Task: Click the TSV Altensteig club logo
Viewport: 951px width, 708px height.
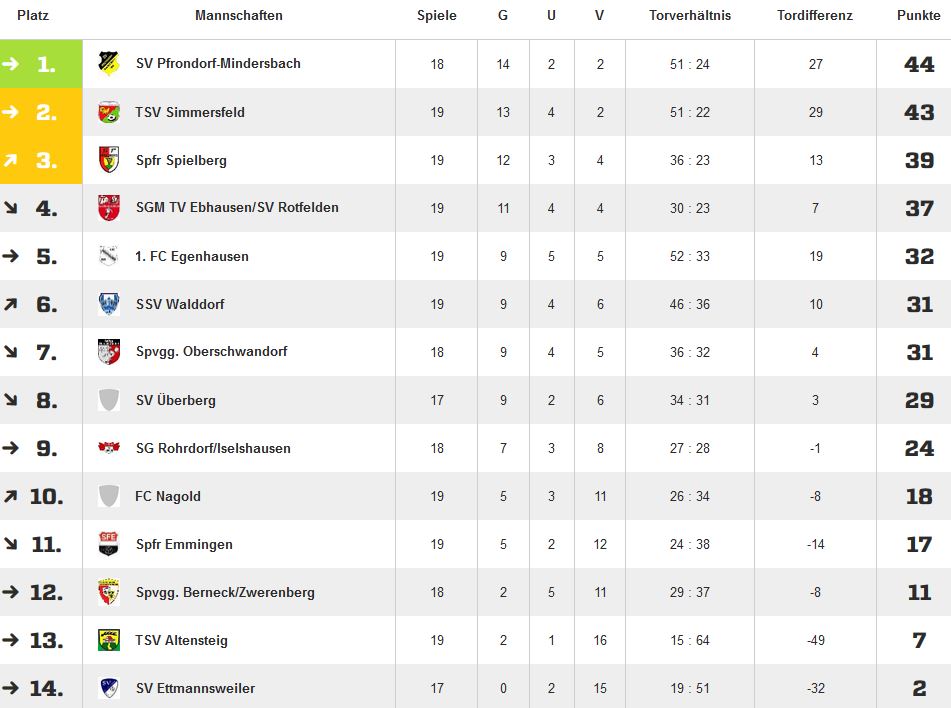Action: [109, 640]
